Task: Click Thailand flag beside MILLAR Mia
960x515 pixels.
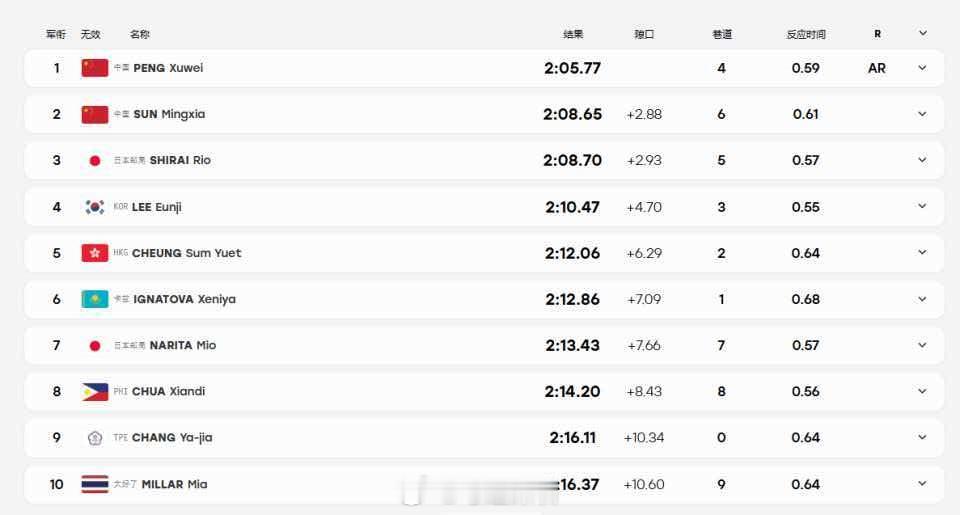Action: click(x=95, y=484)
